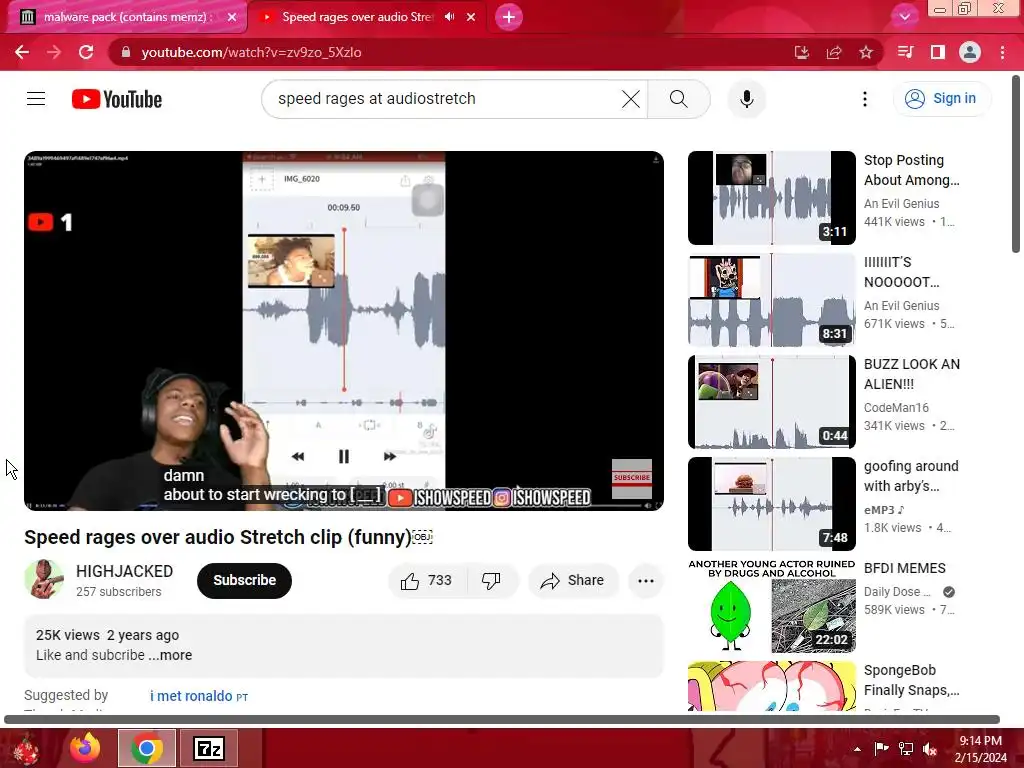
Task: Open Chrome profile avatar
Action: coord(970,52)
